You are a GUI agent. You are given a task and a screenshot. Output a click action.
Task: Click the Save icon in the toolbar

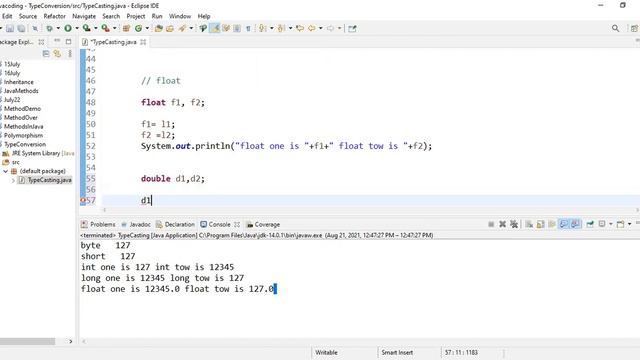coord(10,29)
